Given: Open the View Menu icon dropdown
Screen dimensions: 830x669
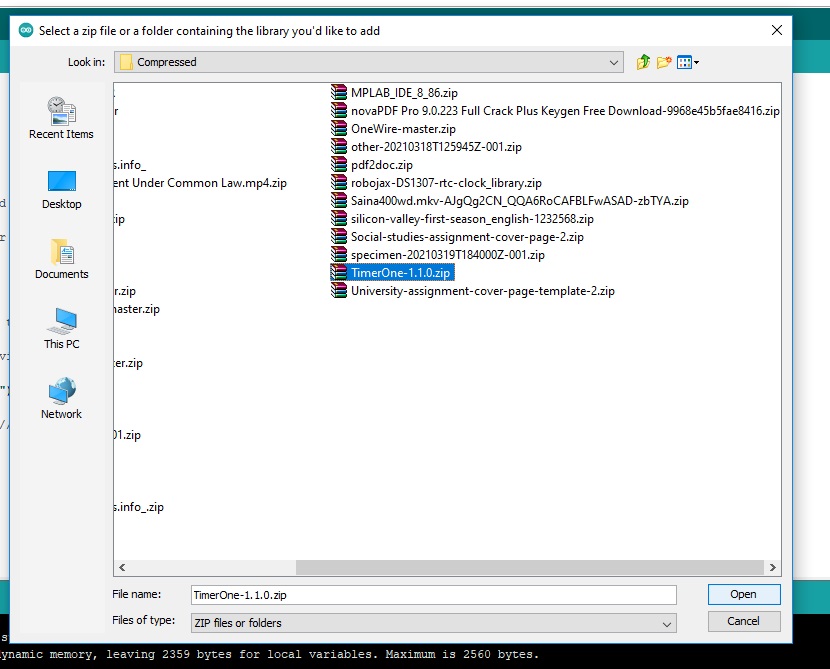Looking at the screenshot, I should (x=688, y=62).
